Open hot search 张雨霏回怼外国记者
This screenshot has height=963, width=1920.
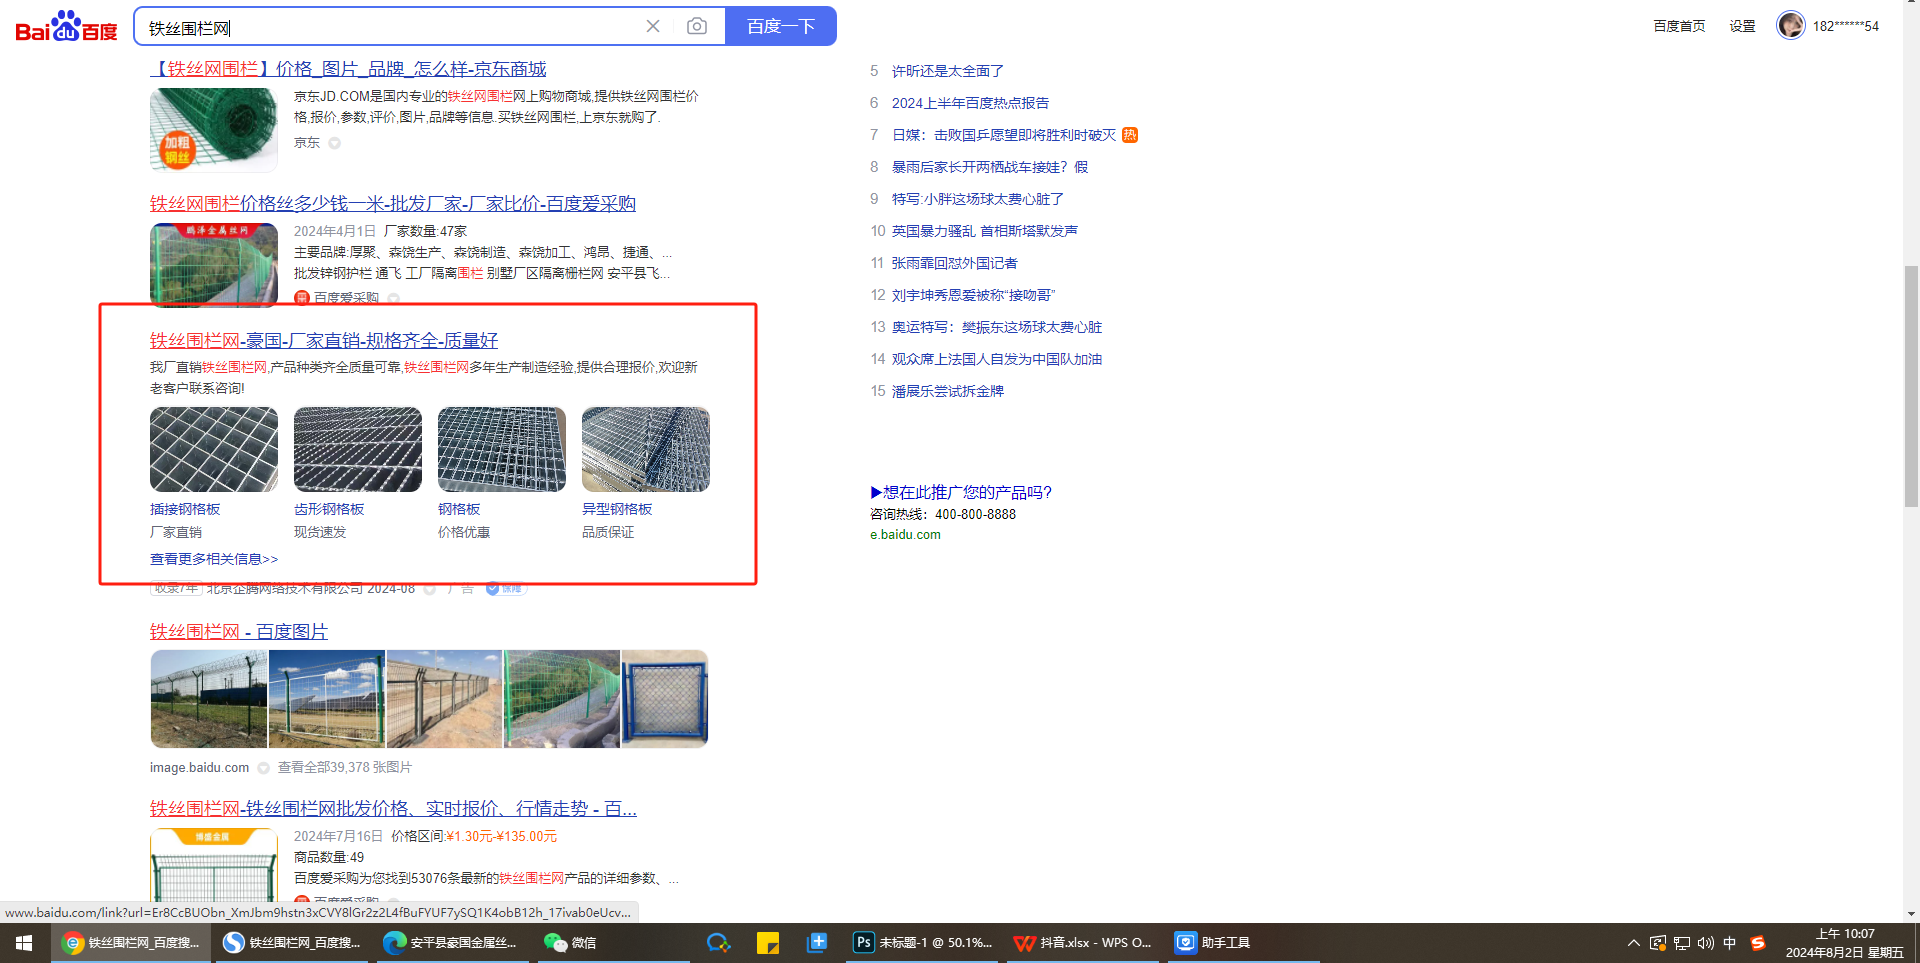tap(955, 263)
